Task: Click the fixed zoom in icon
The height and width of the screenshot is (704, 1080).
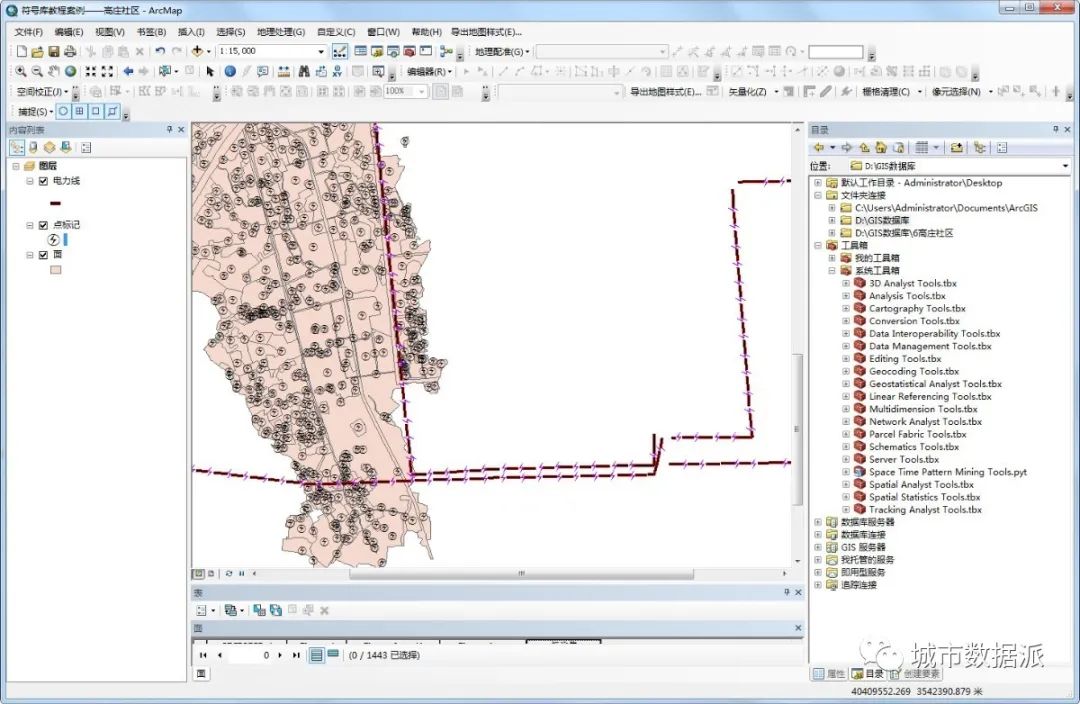Action: pyautogui.click(x=90, y=71)
